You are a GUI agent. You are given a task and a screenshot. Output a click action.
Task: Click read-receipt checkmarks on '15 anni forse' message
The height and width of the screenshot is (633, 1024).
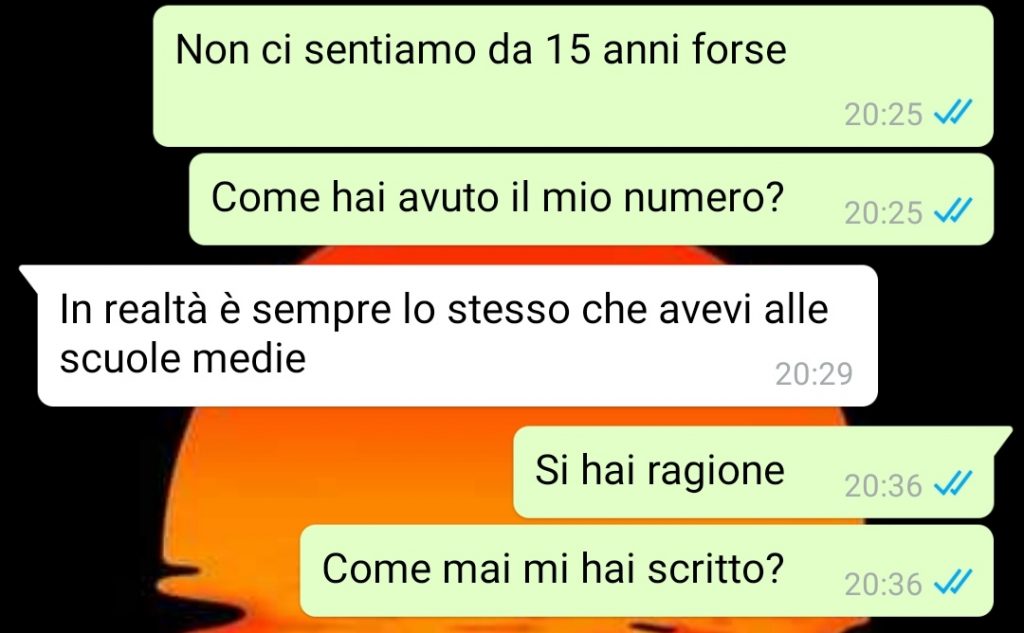(x=953, y=112)
